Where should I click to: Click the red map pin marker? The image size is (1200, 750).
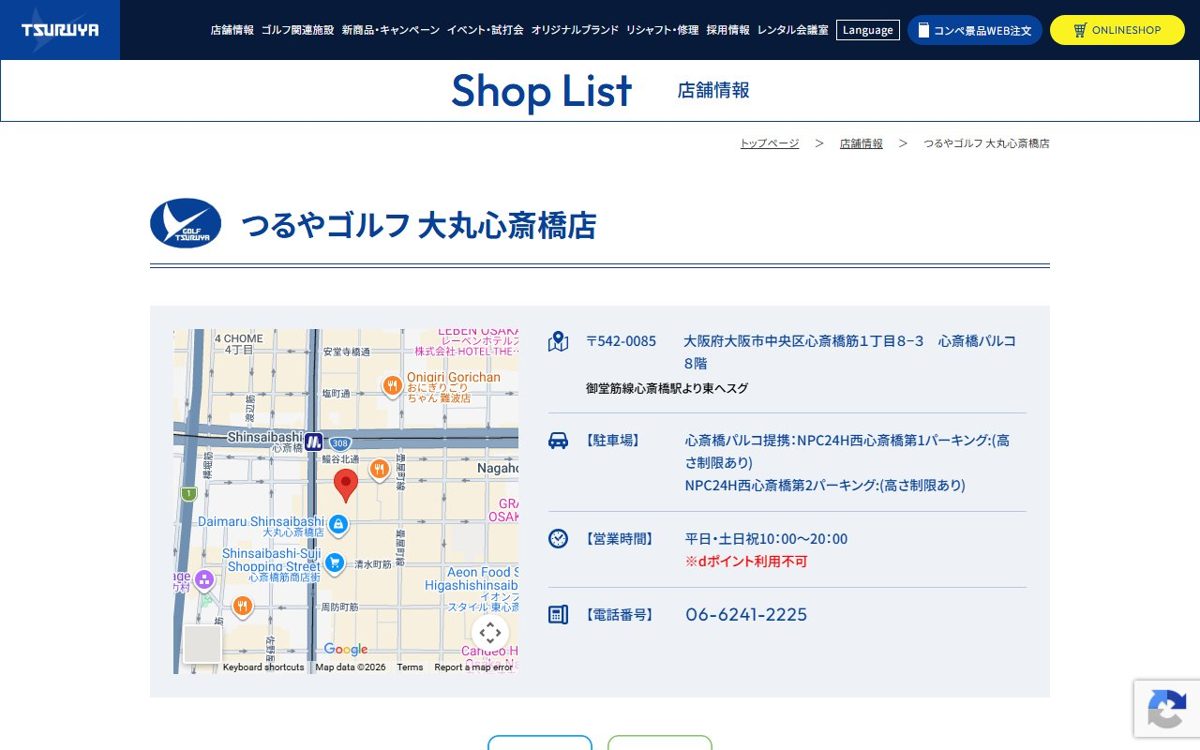click(x=346, y=485)
